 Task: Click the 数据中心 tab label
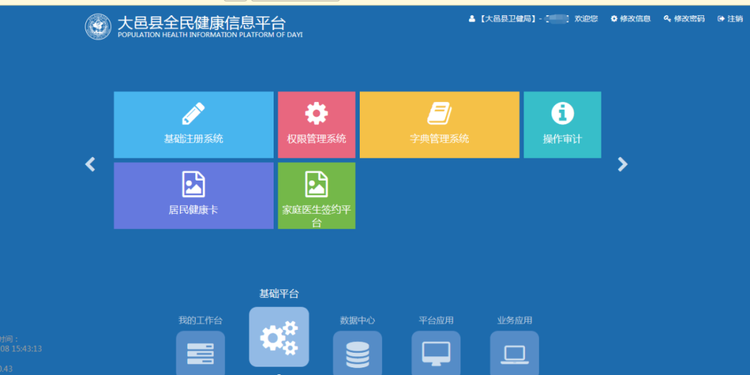tap(357, 320)
